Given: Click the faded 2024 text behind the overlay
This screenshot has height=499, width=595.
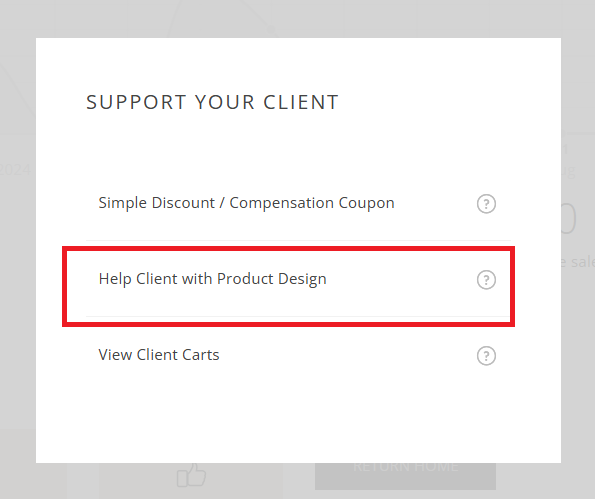Looking at the screenshot, I should [15, 170].
